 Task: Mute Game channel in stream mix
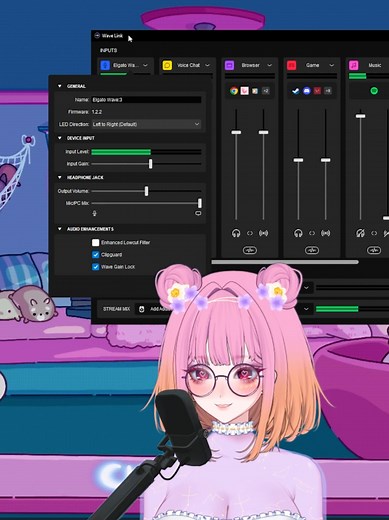coord(326,233)
